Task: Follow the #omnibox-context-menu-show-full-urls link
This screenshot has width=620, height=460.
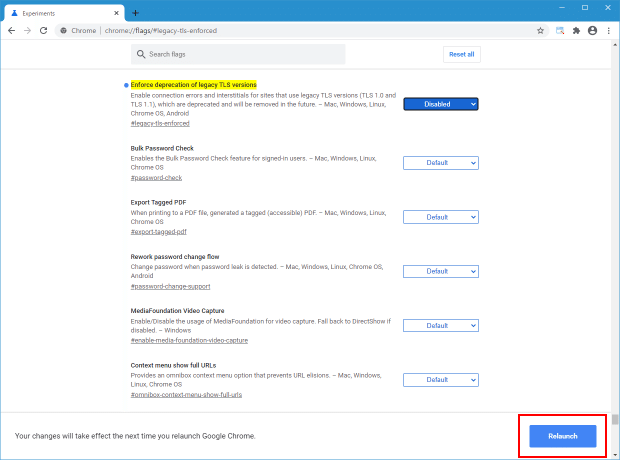Action: (x=186, y=395)
